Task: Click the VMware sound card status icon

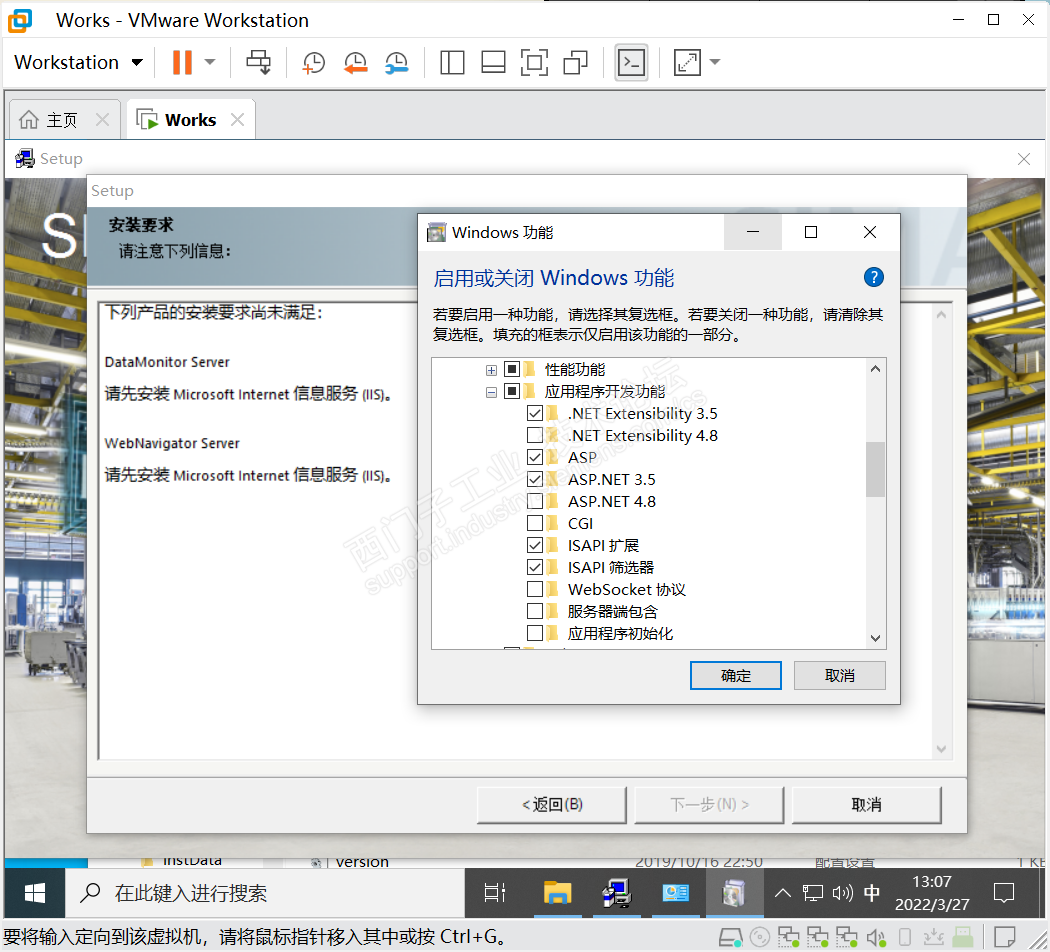Action: (876, 937)
